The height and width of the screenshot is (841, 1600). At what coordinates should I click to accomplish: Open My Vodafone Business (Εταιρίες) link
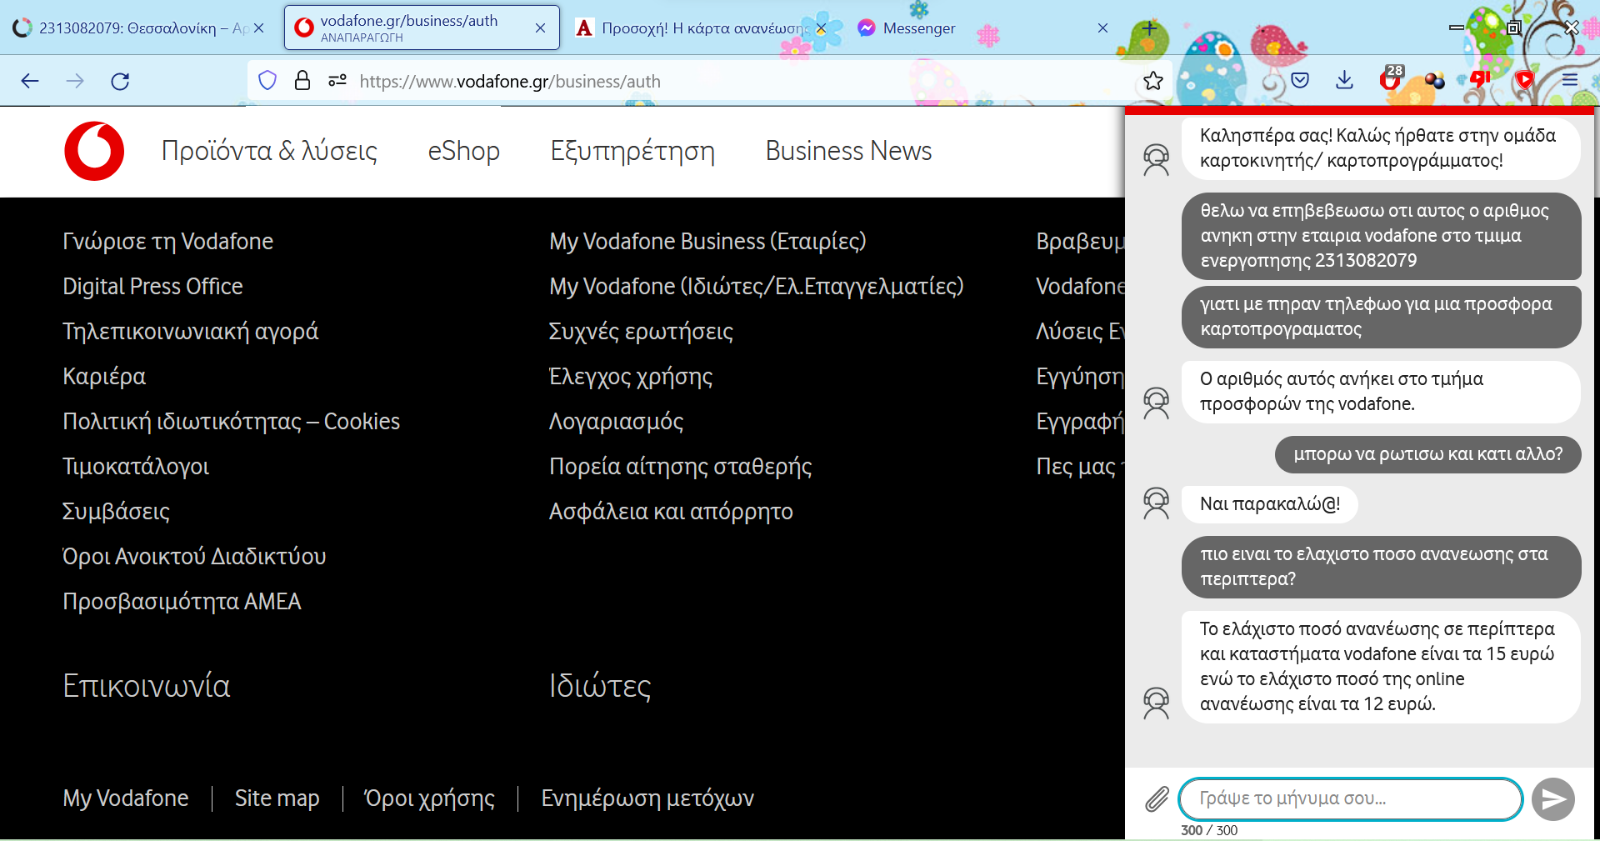tap(708, 241)
